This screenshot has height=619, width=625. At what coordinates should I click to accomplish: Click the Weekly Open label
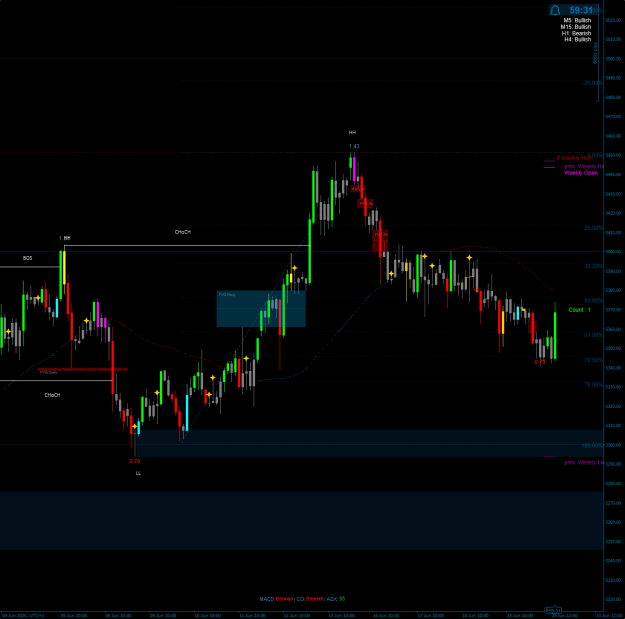(x=581, y=173)
